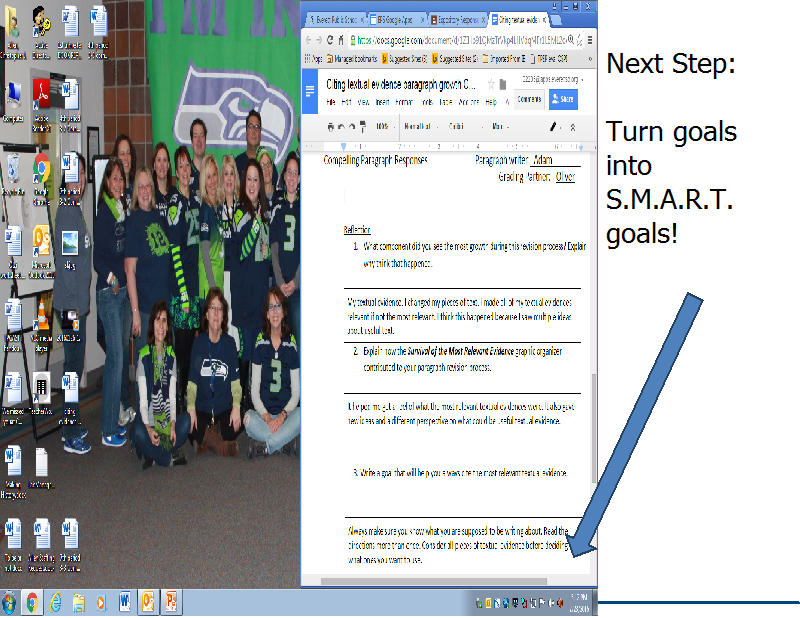Print the Google document
The width and height of the screenshot is (800, 618).
(331, 127)
